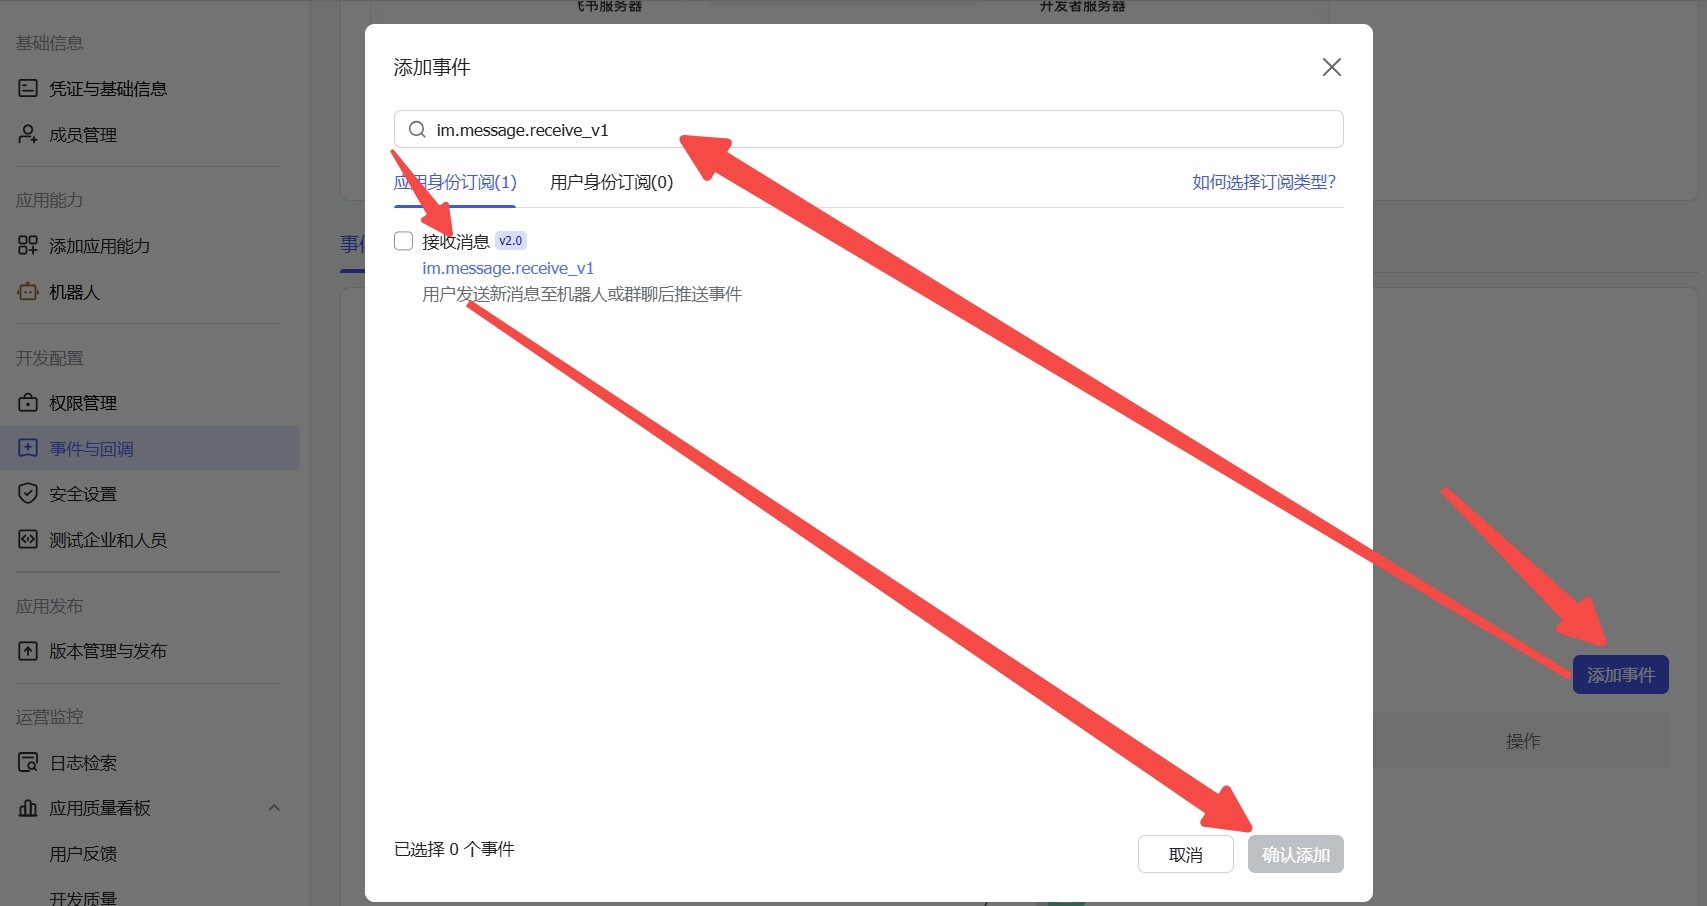Click the event search input field

tap(880, 130)
